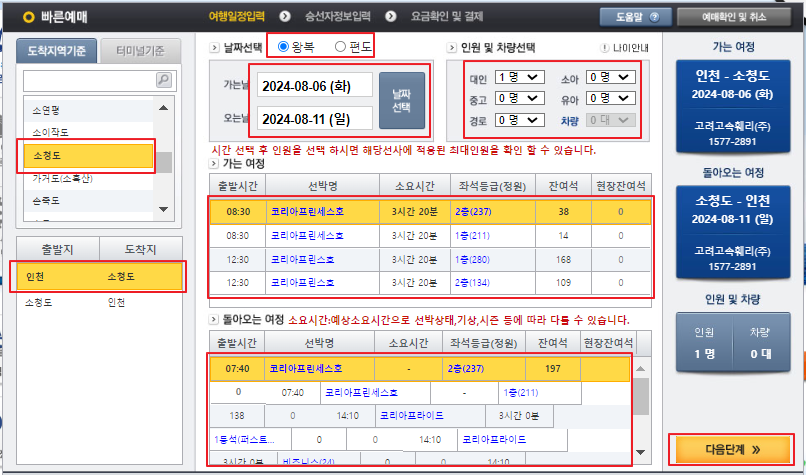Switch to the 도착지역기준 tab
The width and height of the screenshot is (806, 475).
(x=56, y=51)
